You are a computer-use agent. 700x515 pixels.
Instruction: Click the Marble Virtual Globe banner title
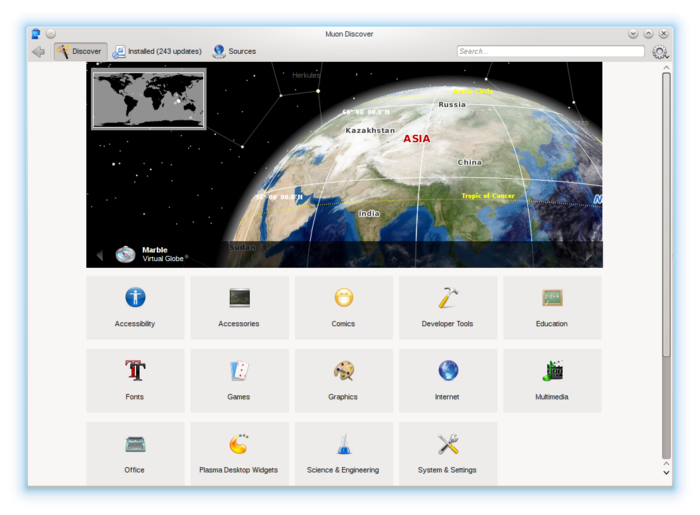coord(163,254)
